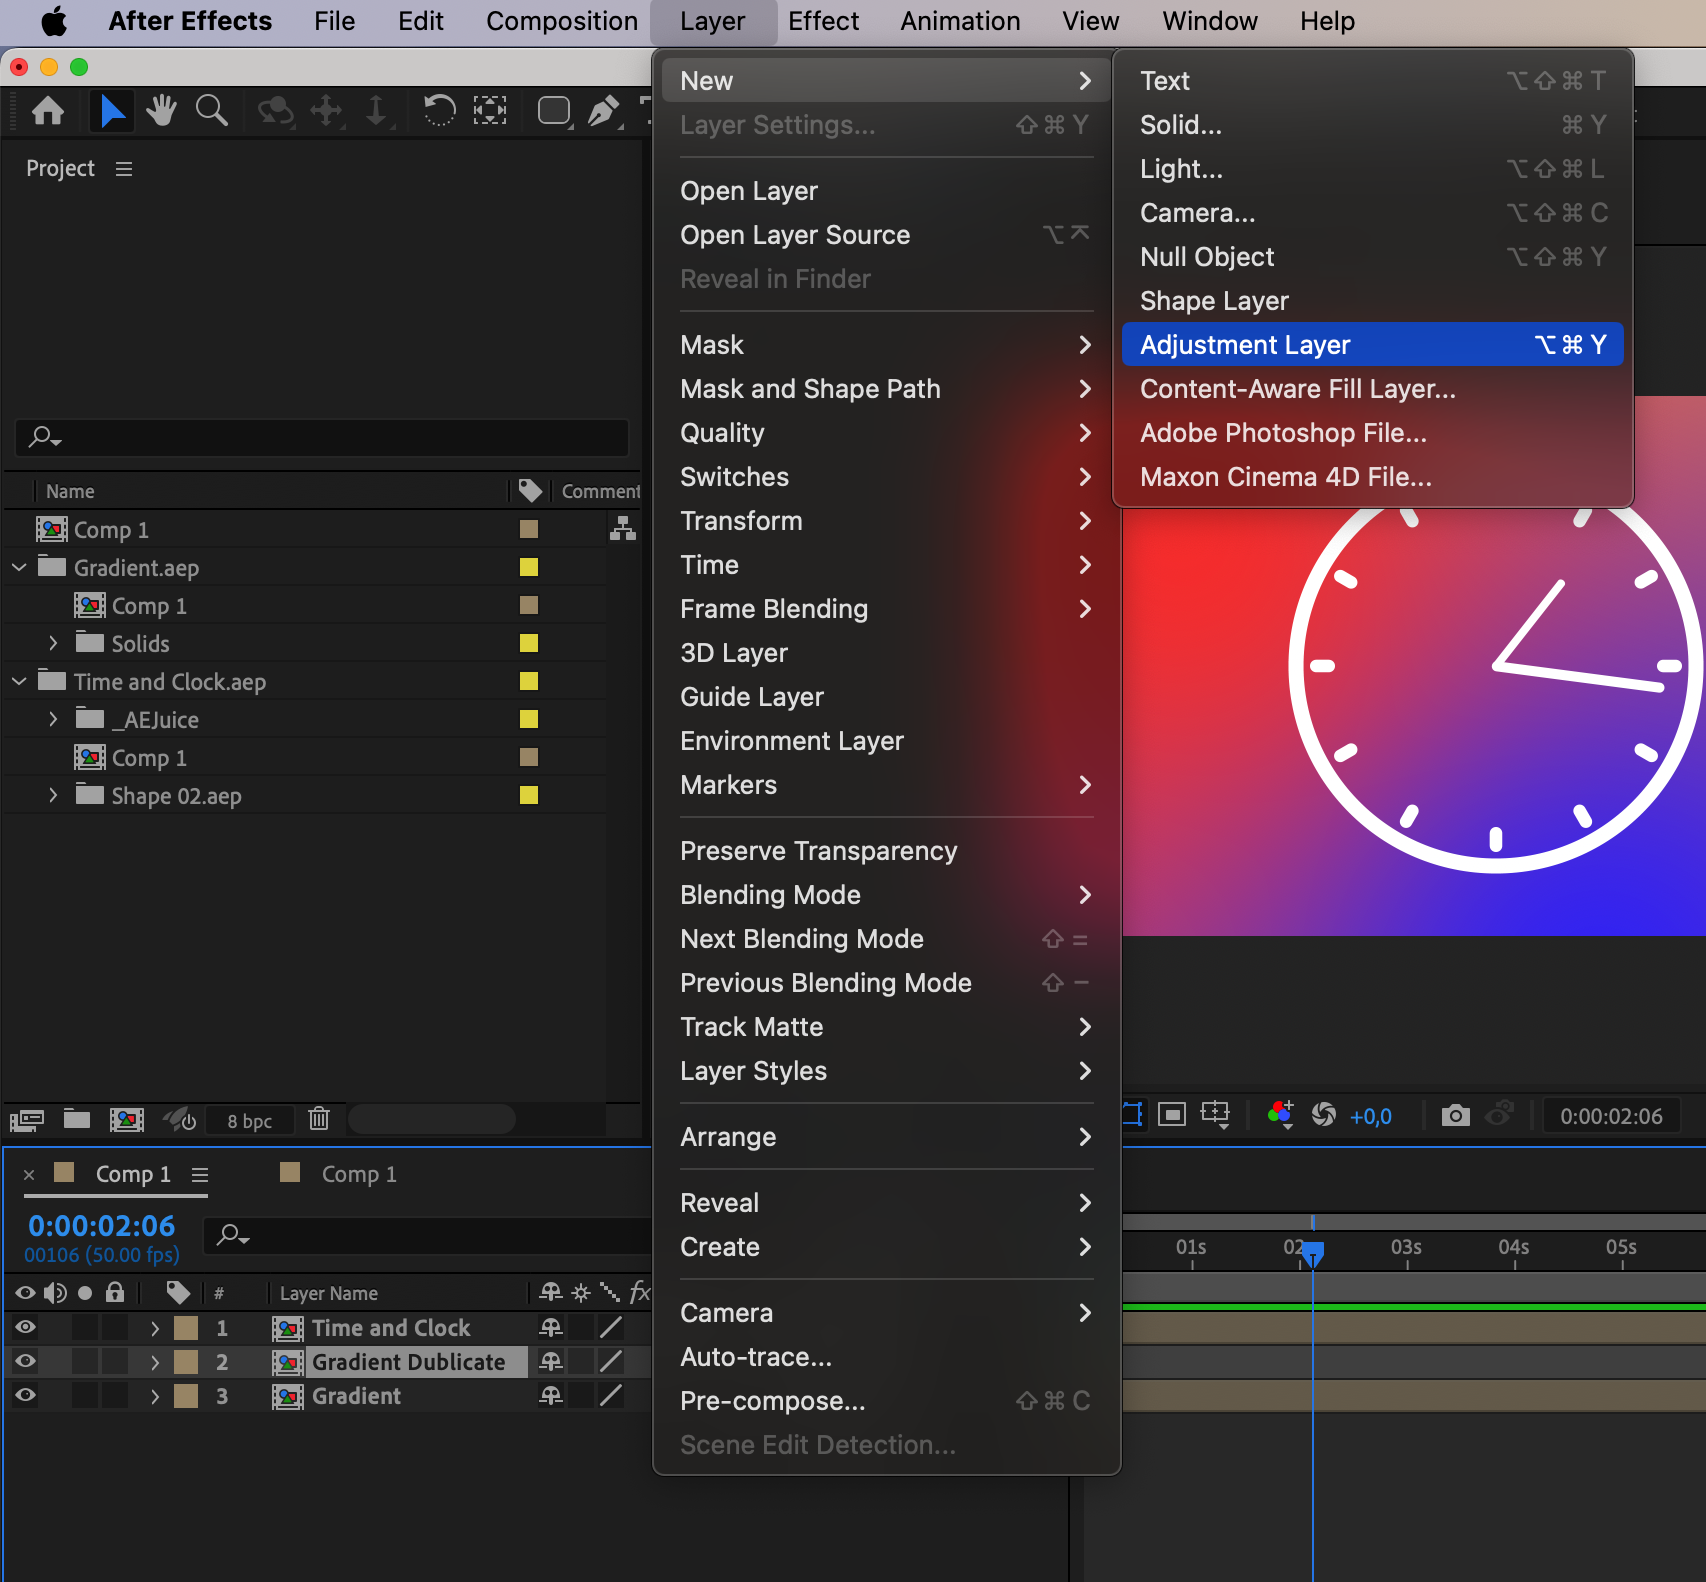Click the new folder icon in Project panel
Screen dimensions: 1706x1582
[77, 1118]
